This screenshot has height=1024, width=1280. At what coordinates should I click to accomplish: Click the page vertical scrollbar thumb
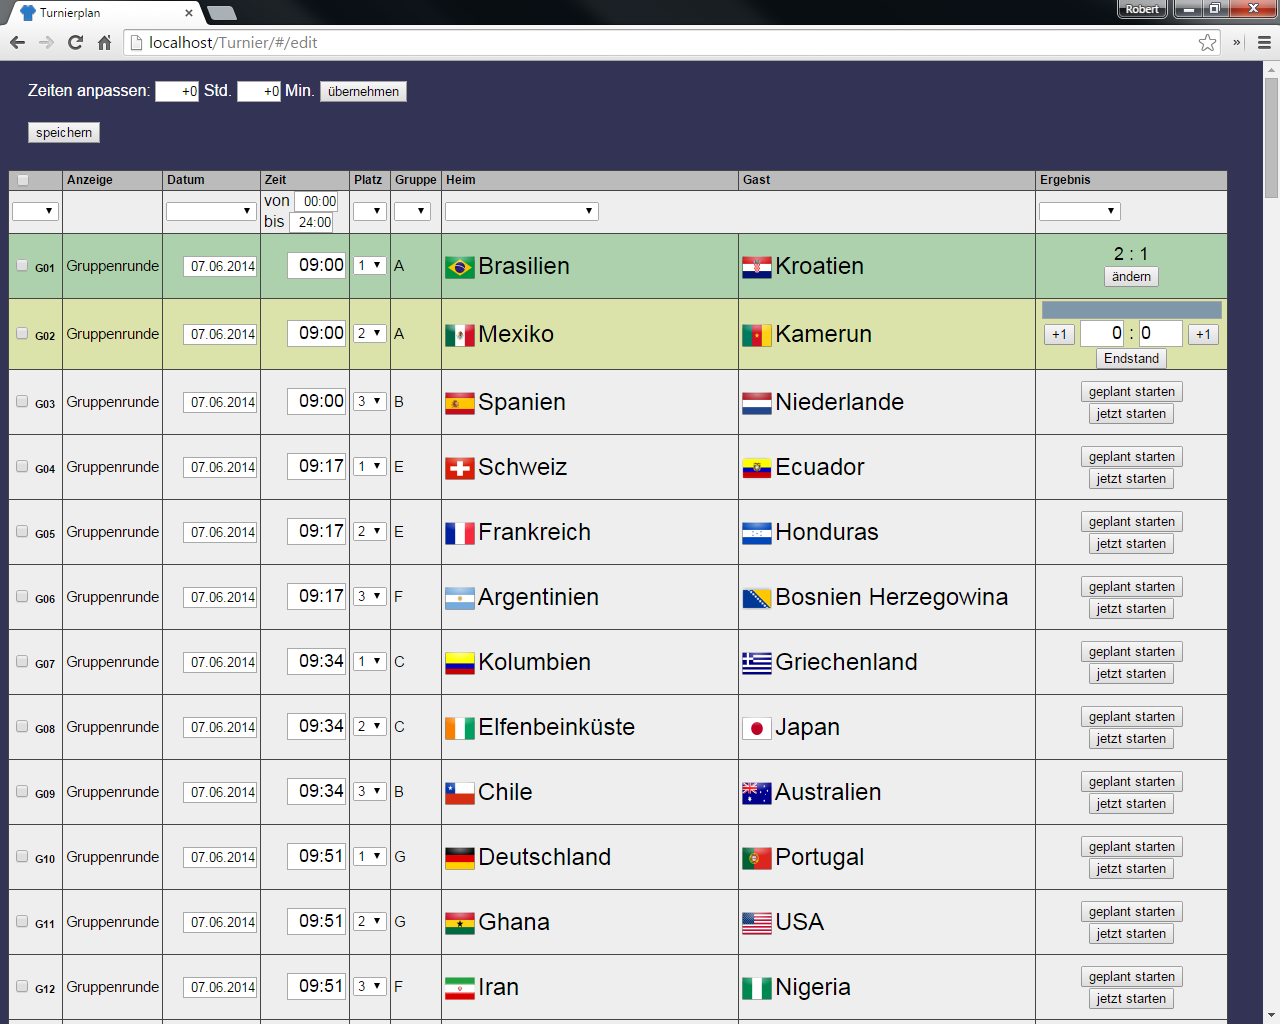[1271, 137]
